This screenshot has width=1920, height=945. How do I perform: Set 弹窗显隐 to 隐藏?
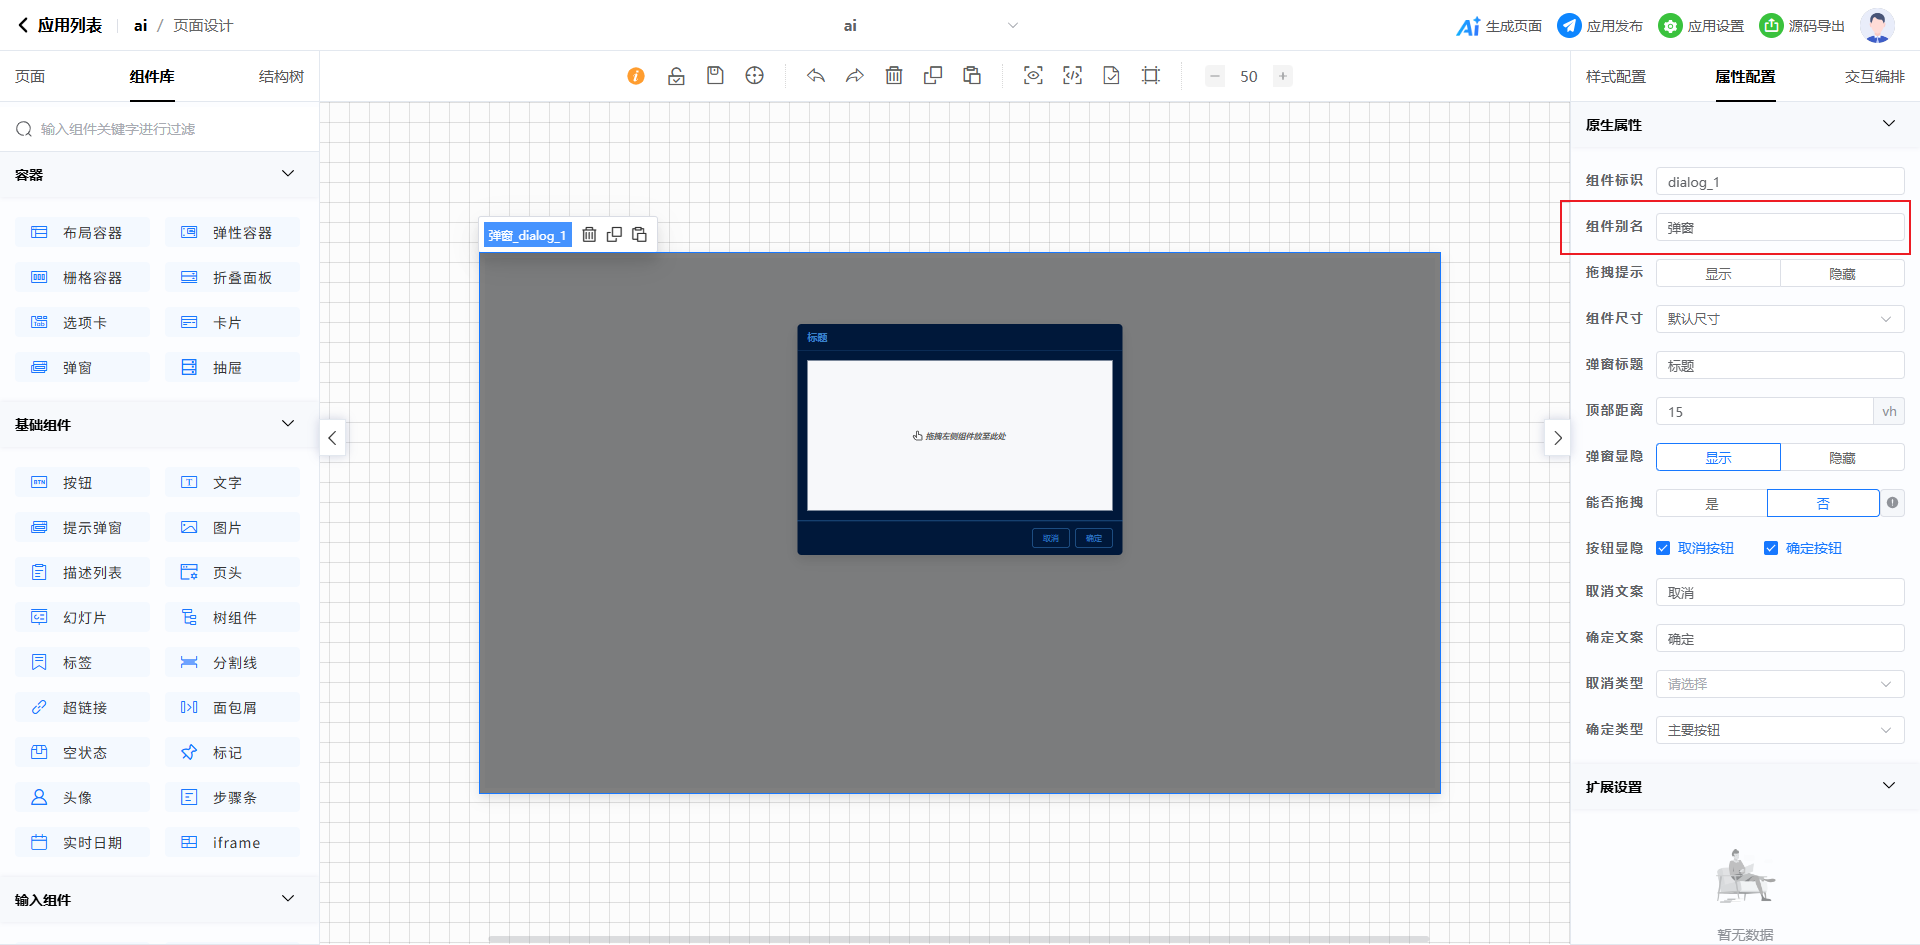pyautogui.click(x=1842, y=458)
